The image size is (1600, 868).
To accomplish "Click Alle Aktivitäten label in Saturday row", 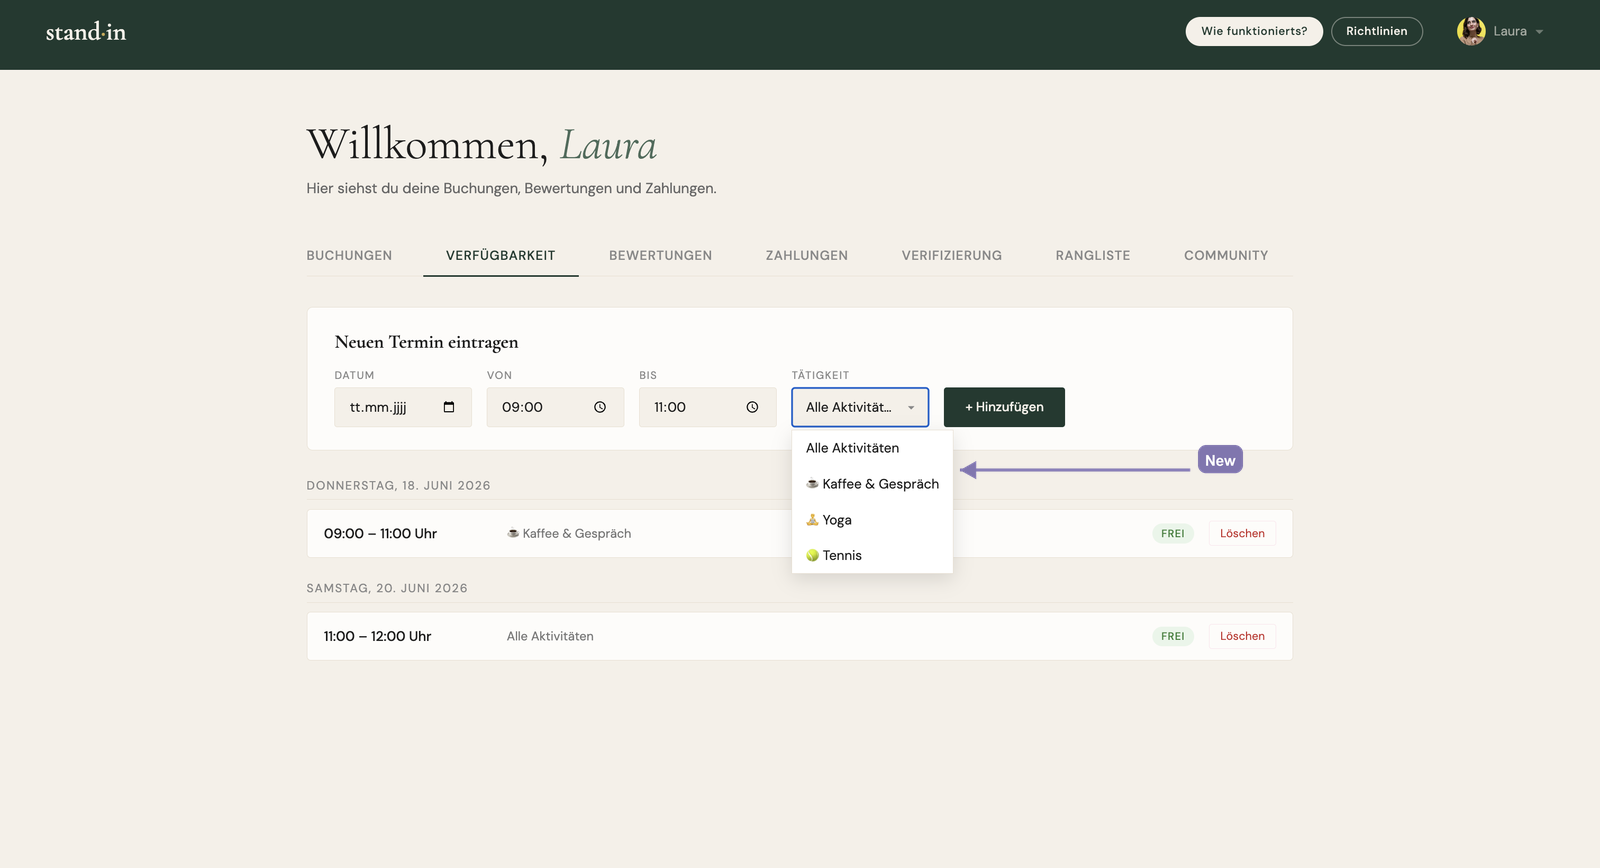I will point(550,636).
